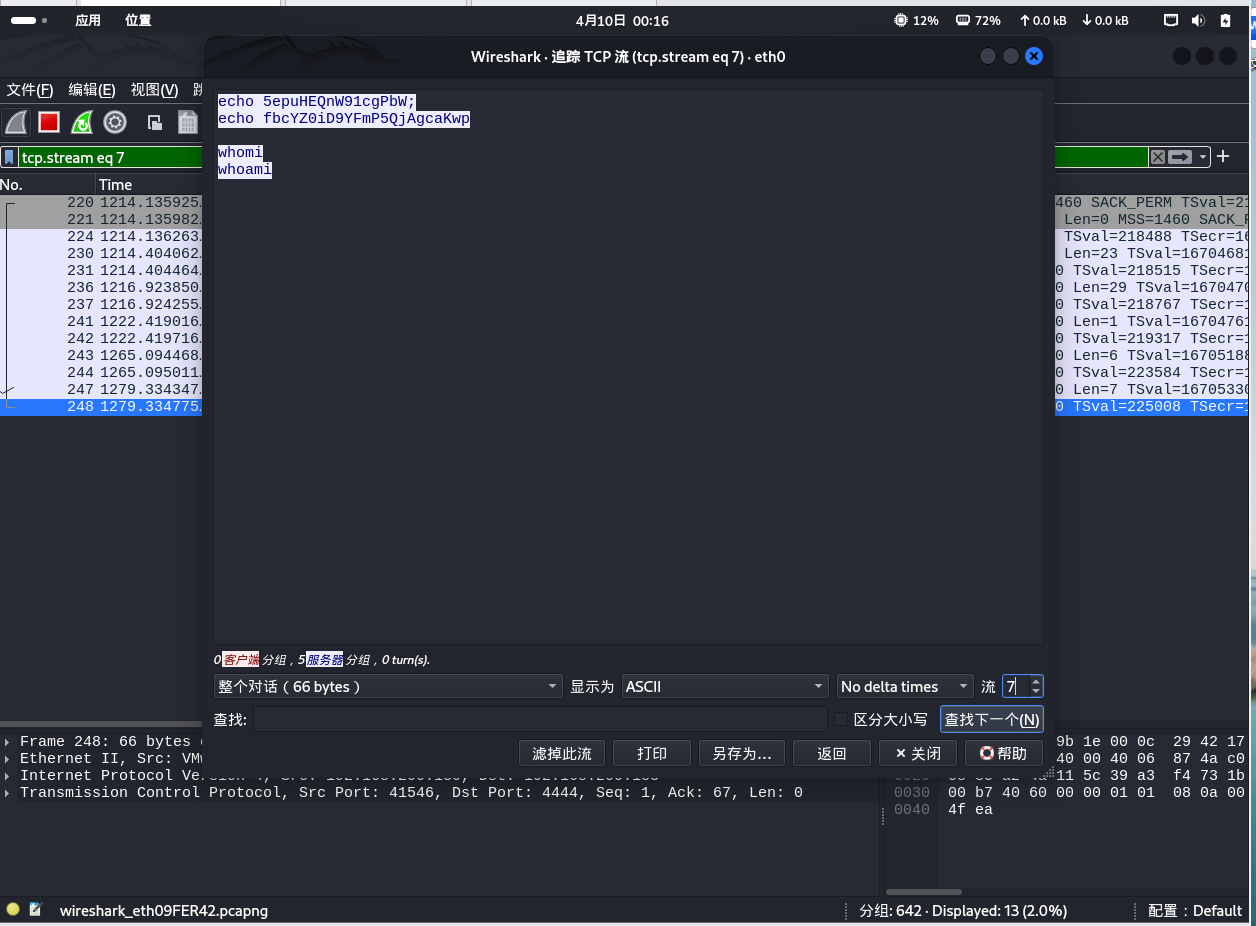The image size is (1256, 926).
Task: Open the filter history dropdown arrow
Action: [x=1203, y=157]
